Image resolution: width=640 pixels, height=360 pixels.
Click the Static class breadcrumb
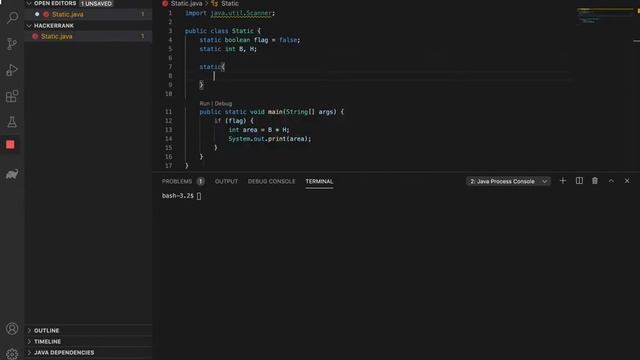coord(230,3)
